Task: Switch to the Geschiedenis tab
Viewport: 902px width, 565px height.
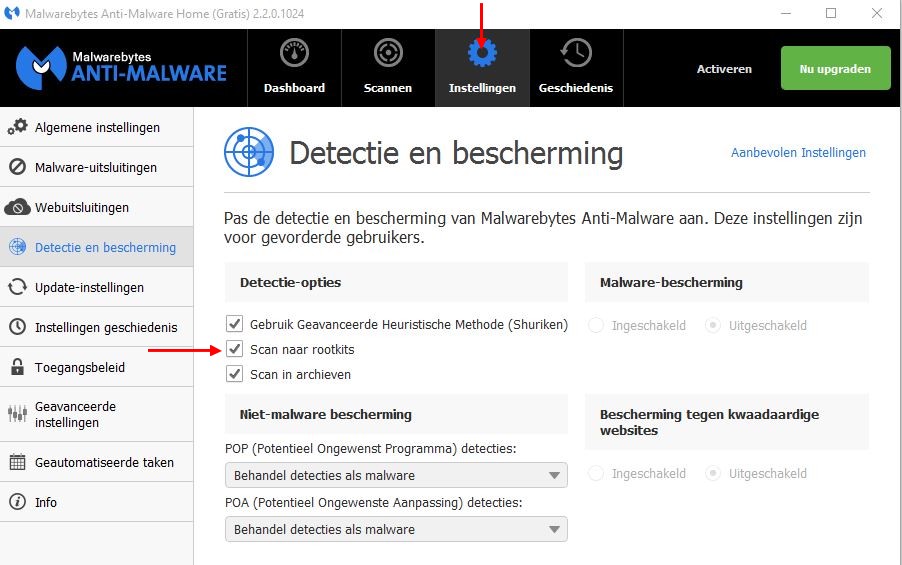Action: click(x=576, y=68)
